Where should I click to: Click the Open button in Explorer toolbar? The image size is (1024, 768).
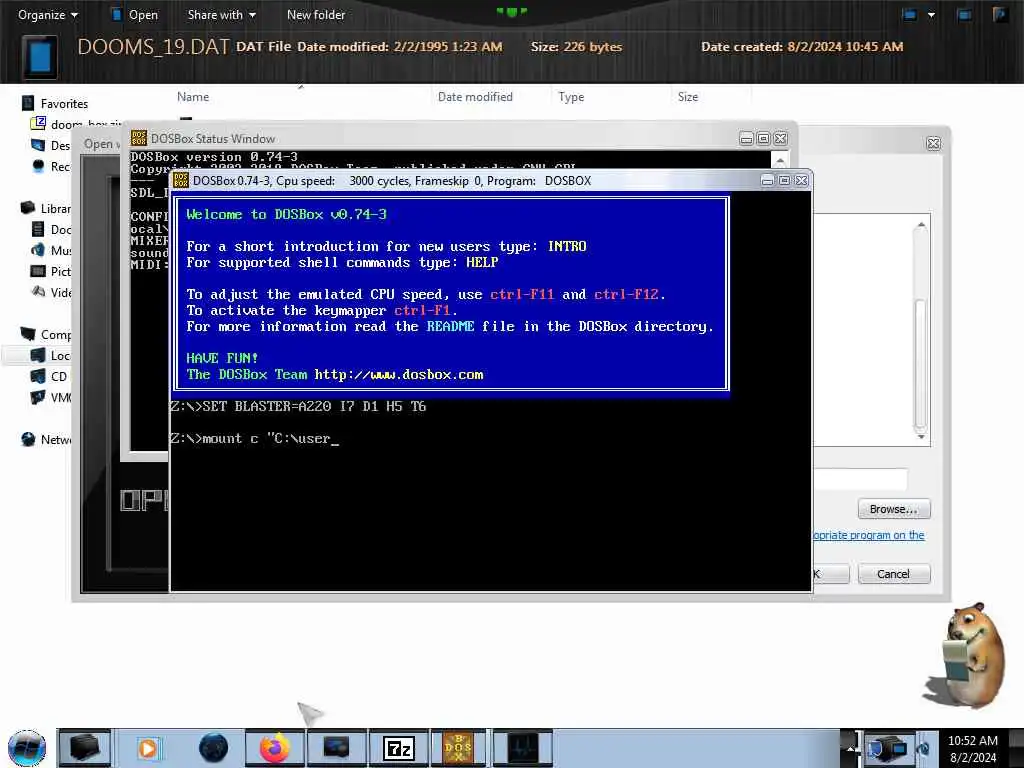click(x=135, y=14)
